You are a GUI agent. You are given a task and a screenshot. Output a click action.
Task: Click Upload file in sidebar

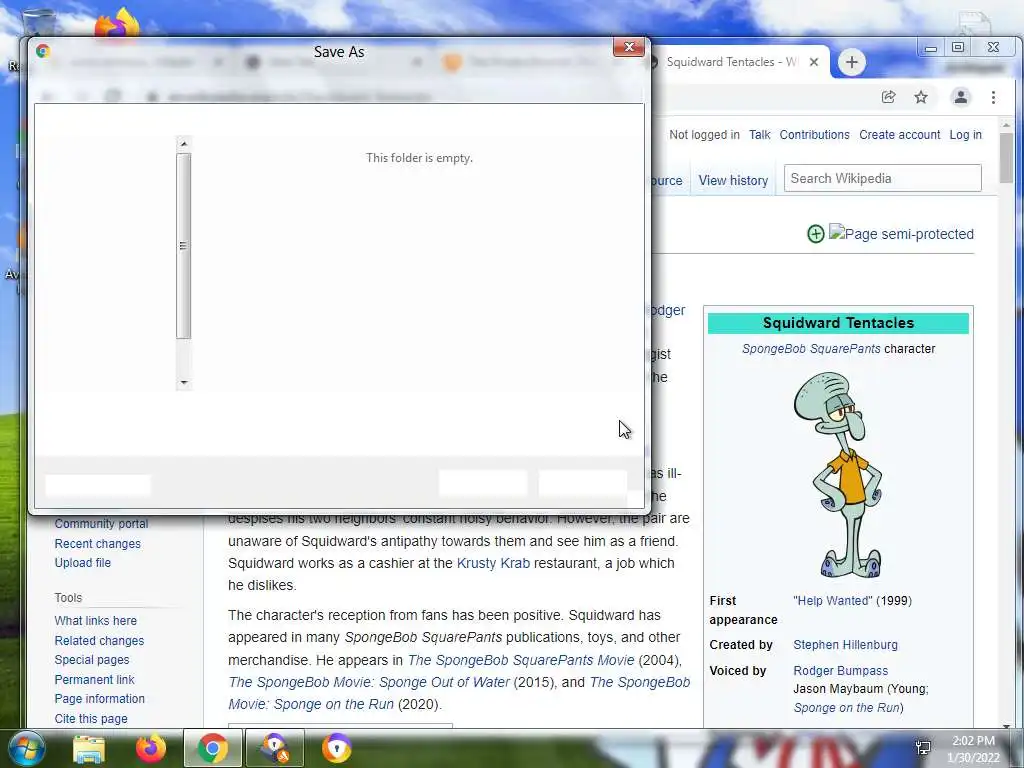point(82,563)
